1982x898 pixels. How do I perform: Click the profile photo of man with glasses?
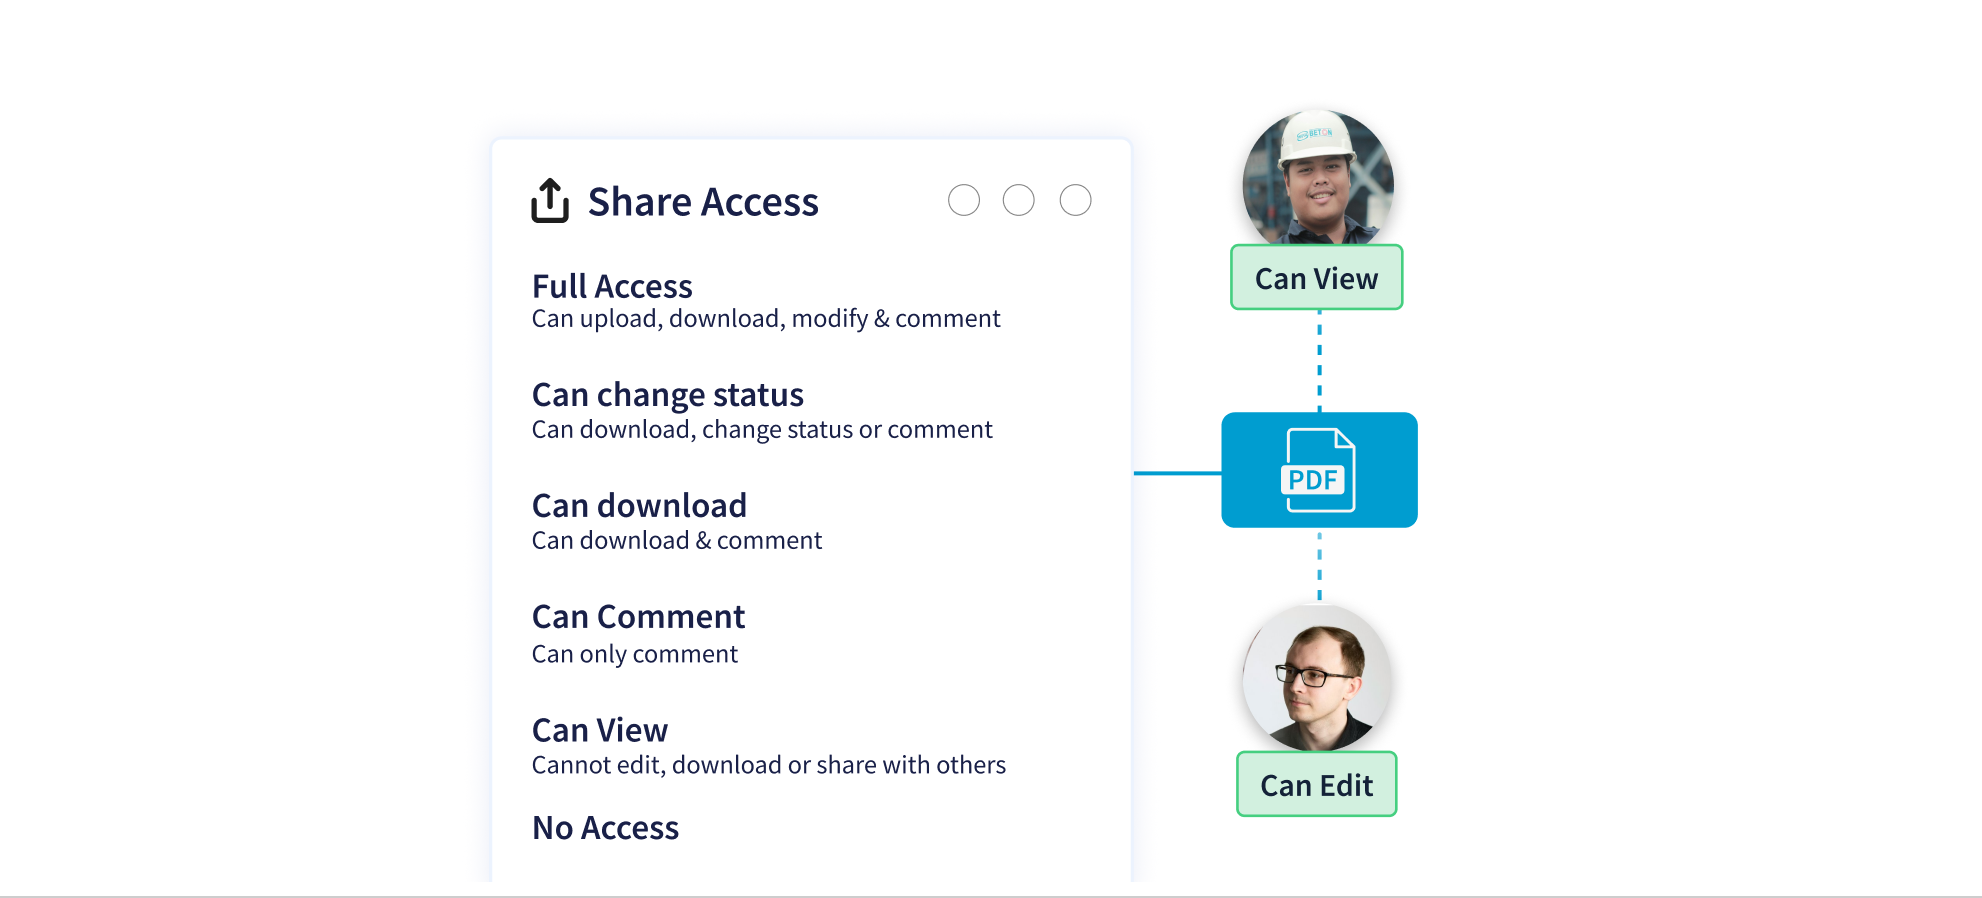click(1317, 679)
